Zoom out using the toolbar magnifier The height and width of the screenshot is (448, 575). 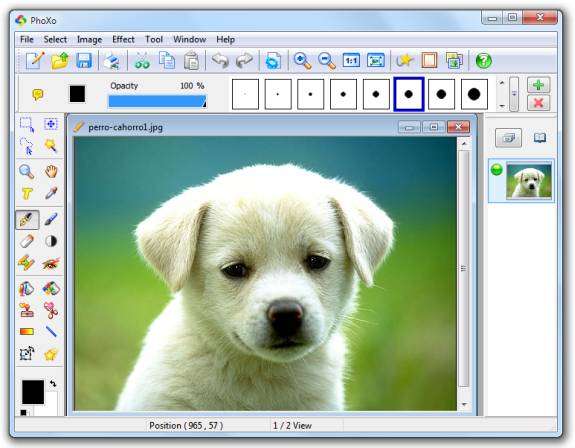(326, 60)
